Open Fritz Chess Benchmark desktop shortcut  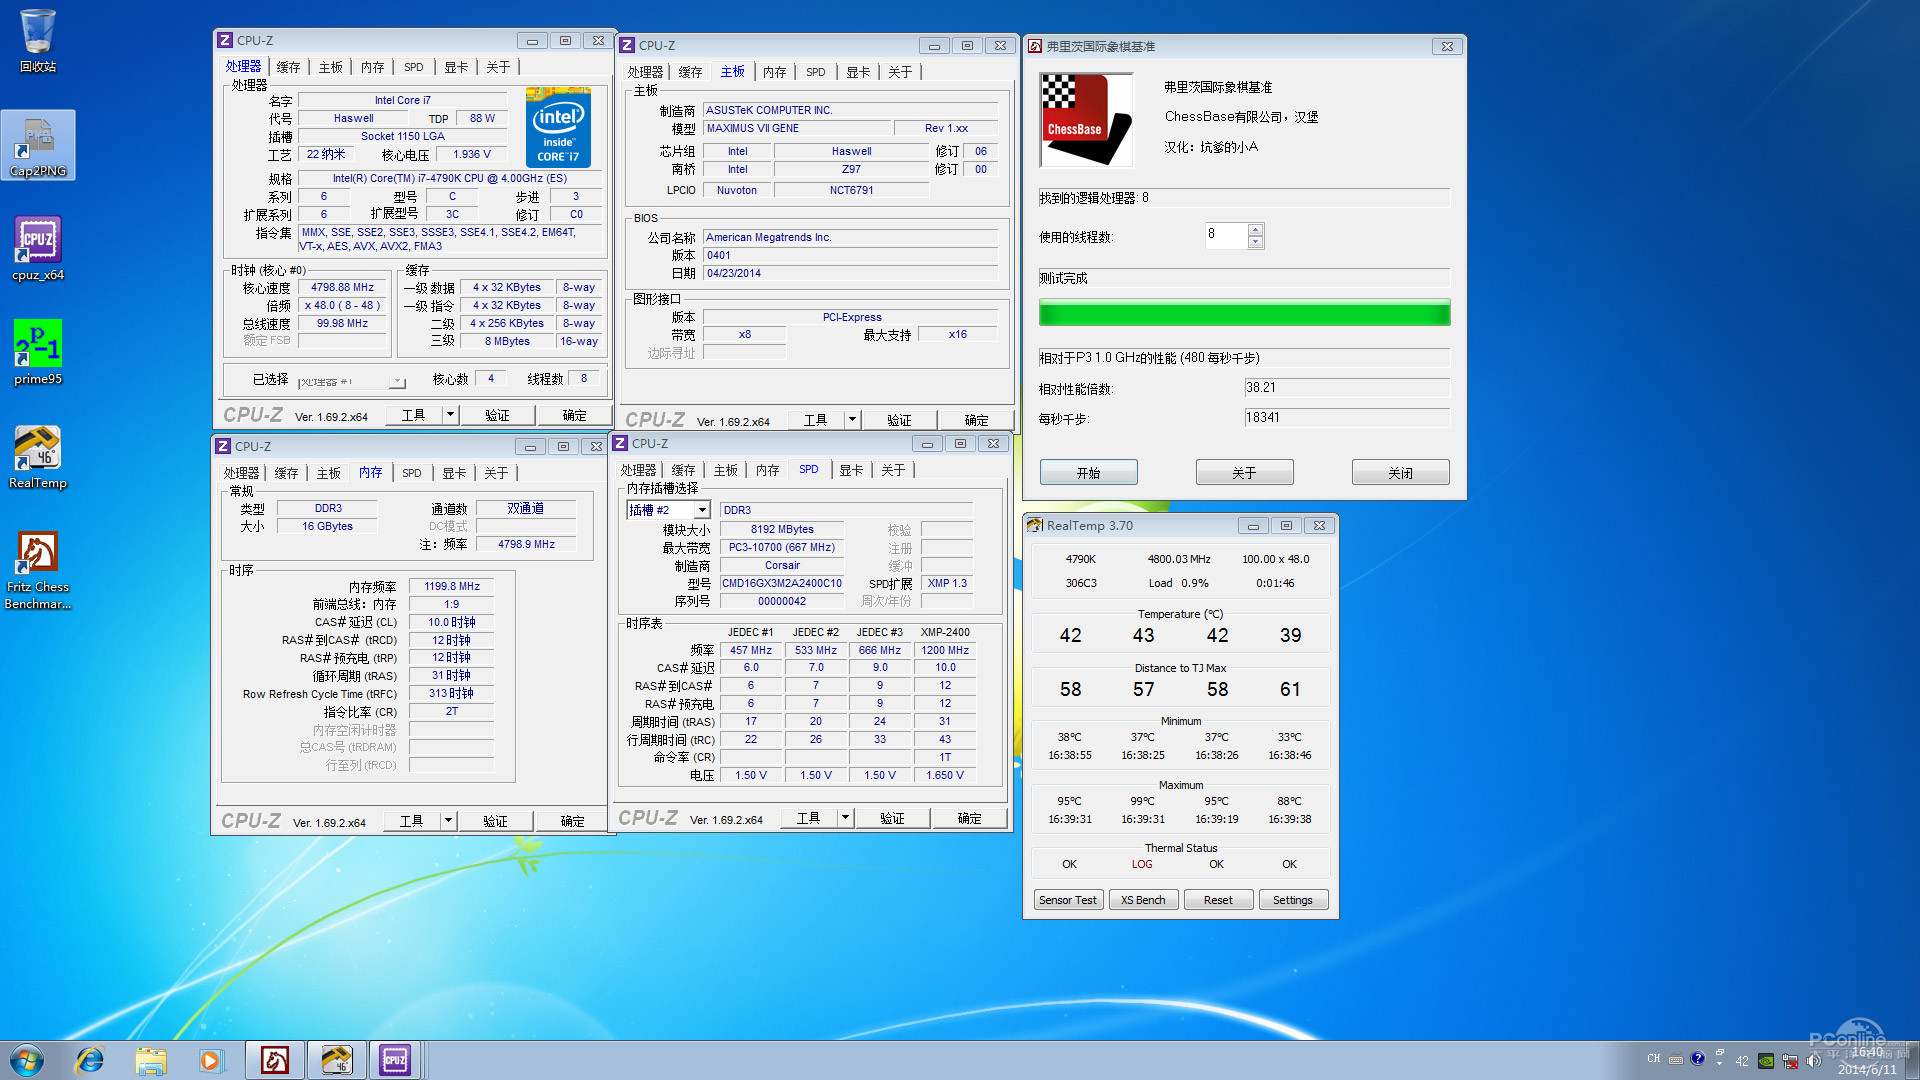pos(38,569)
